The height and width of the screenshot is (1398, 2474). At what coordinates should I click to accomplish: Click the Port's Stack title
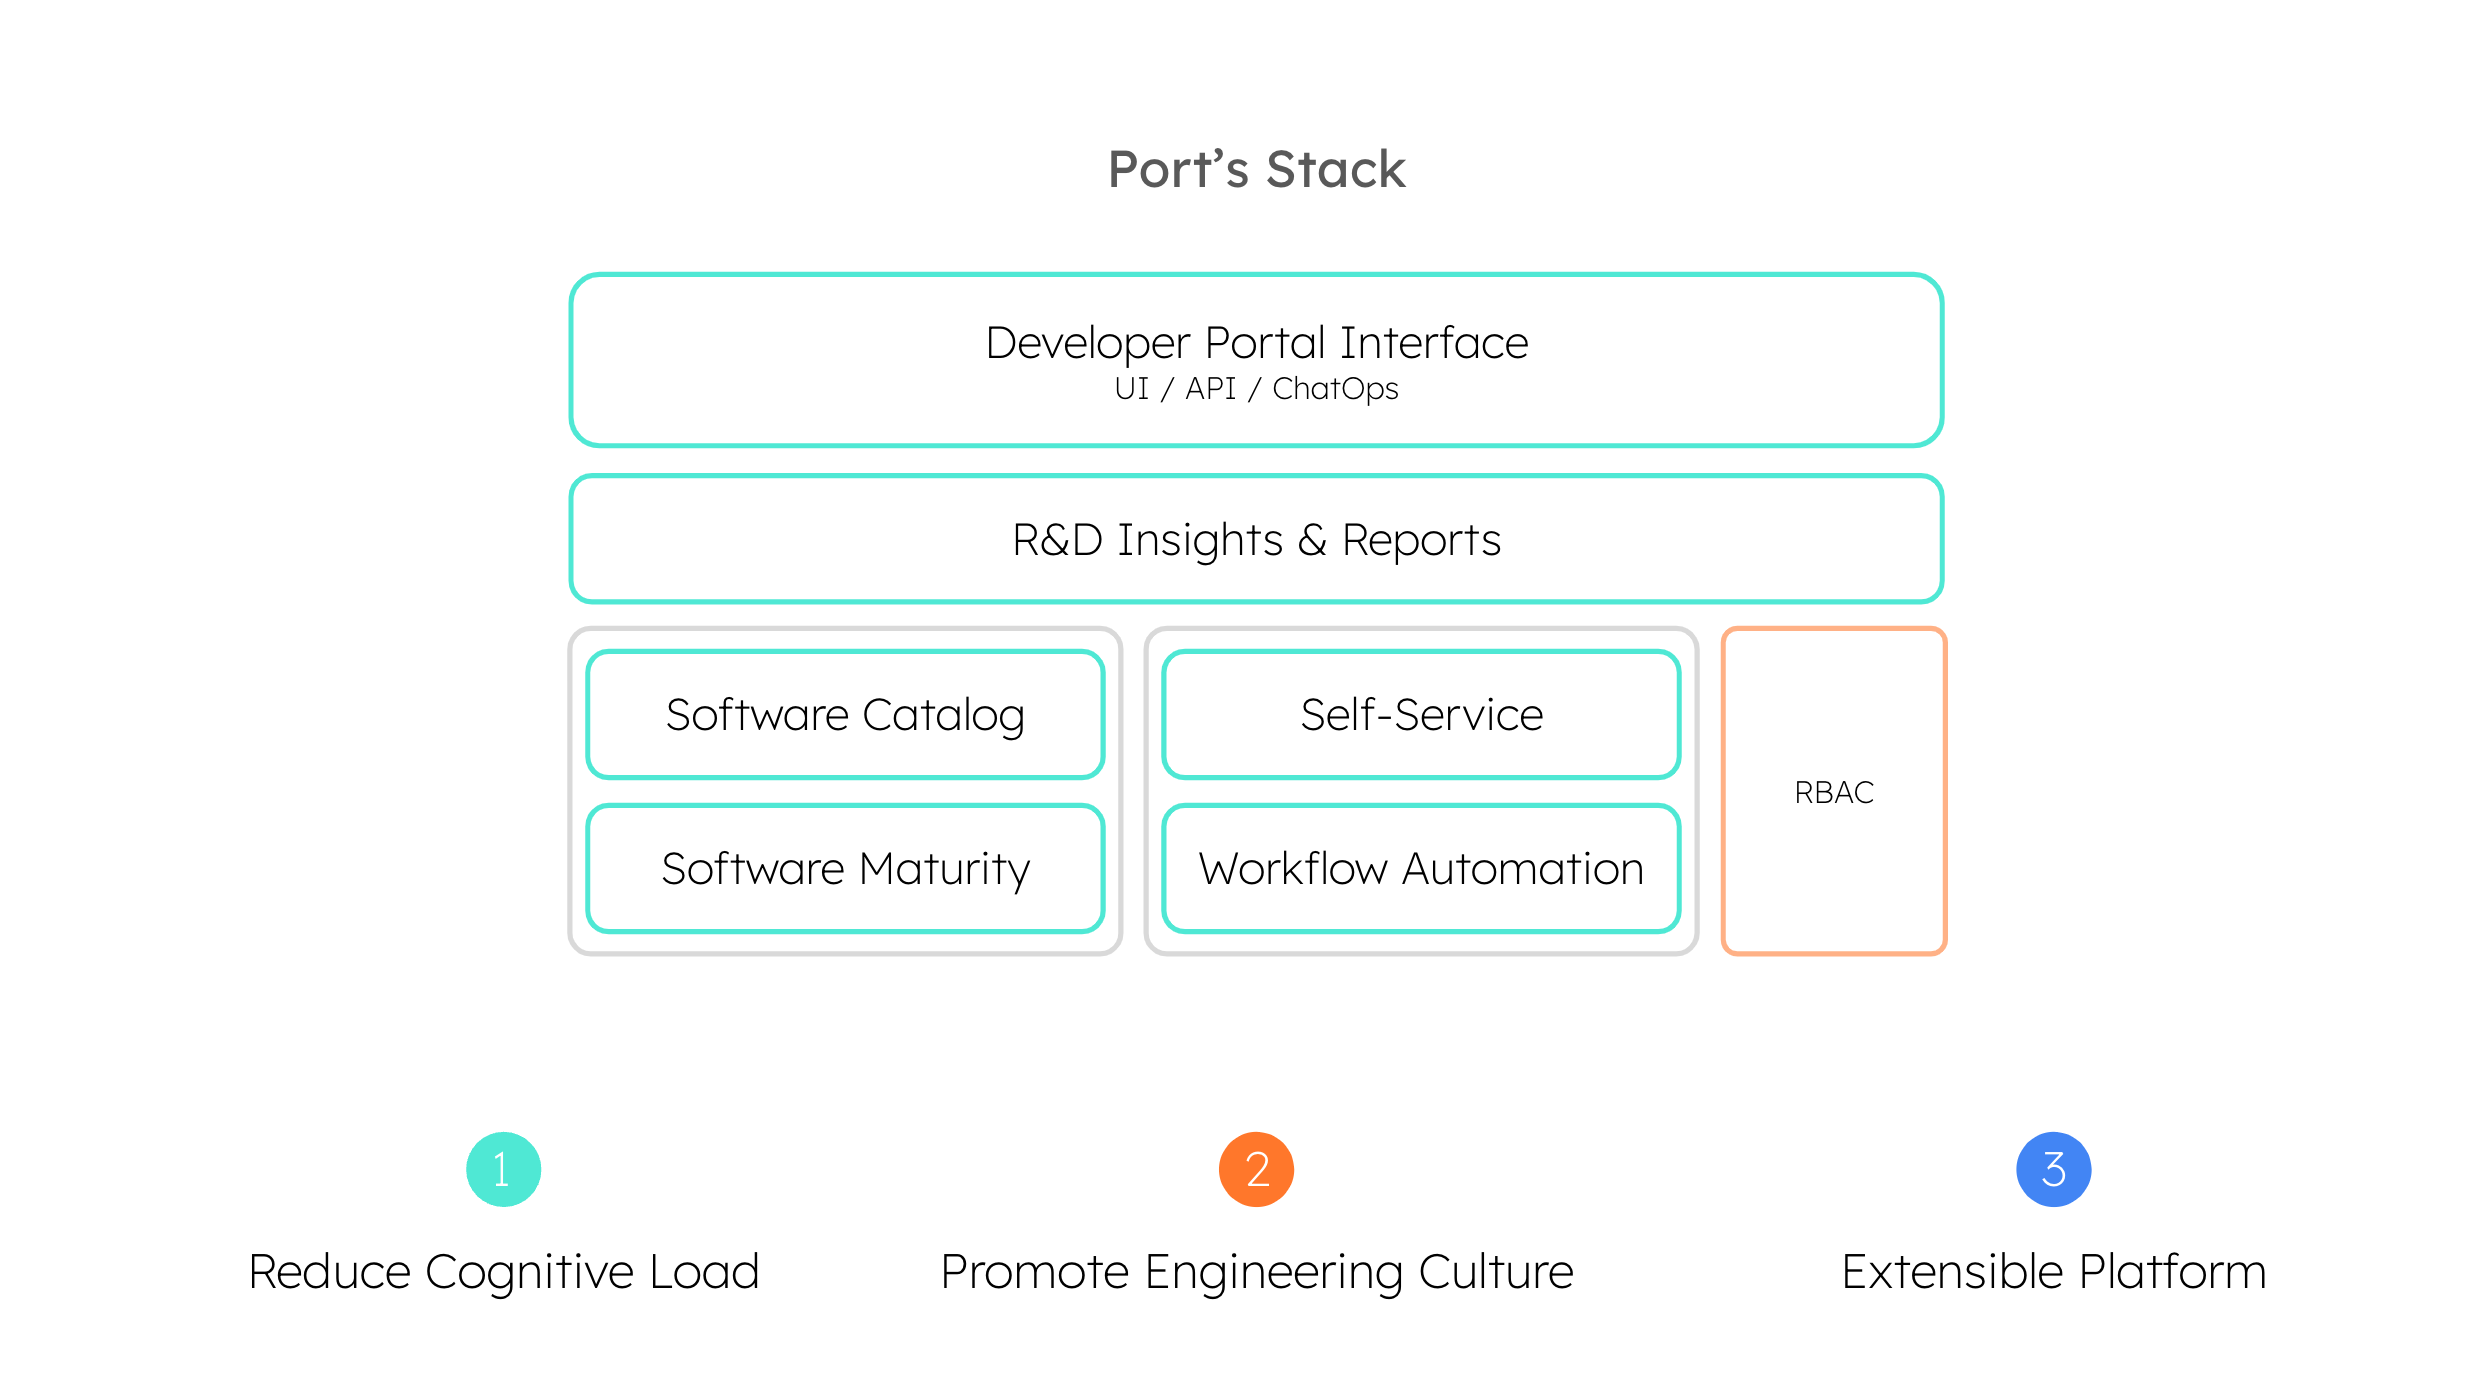[x=1256, y=169]
